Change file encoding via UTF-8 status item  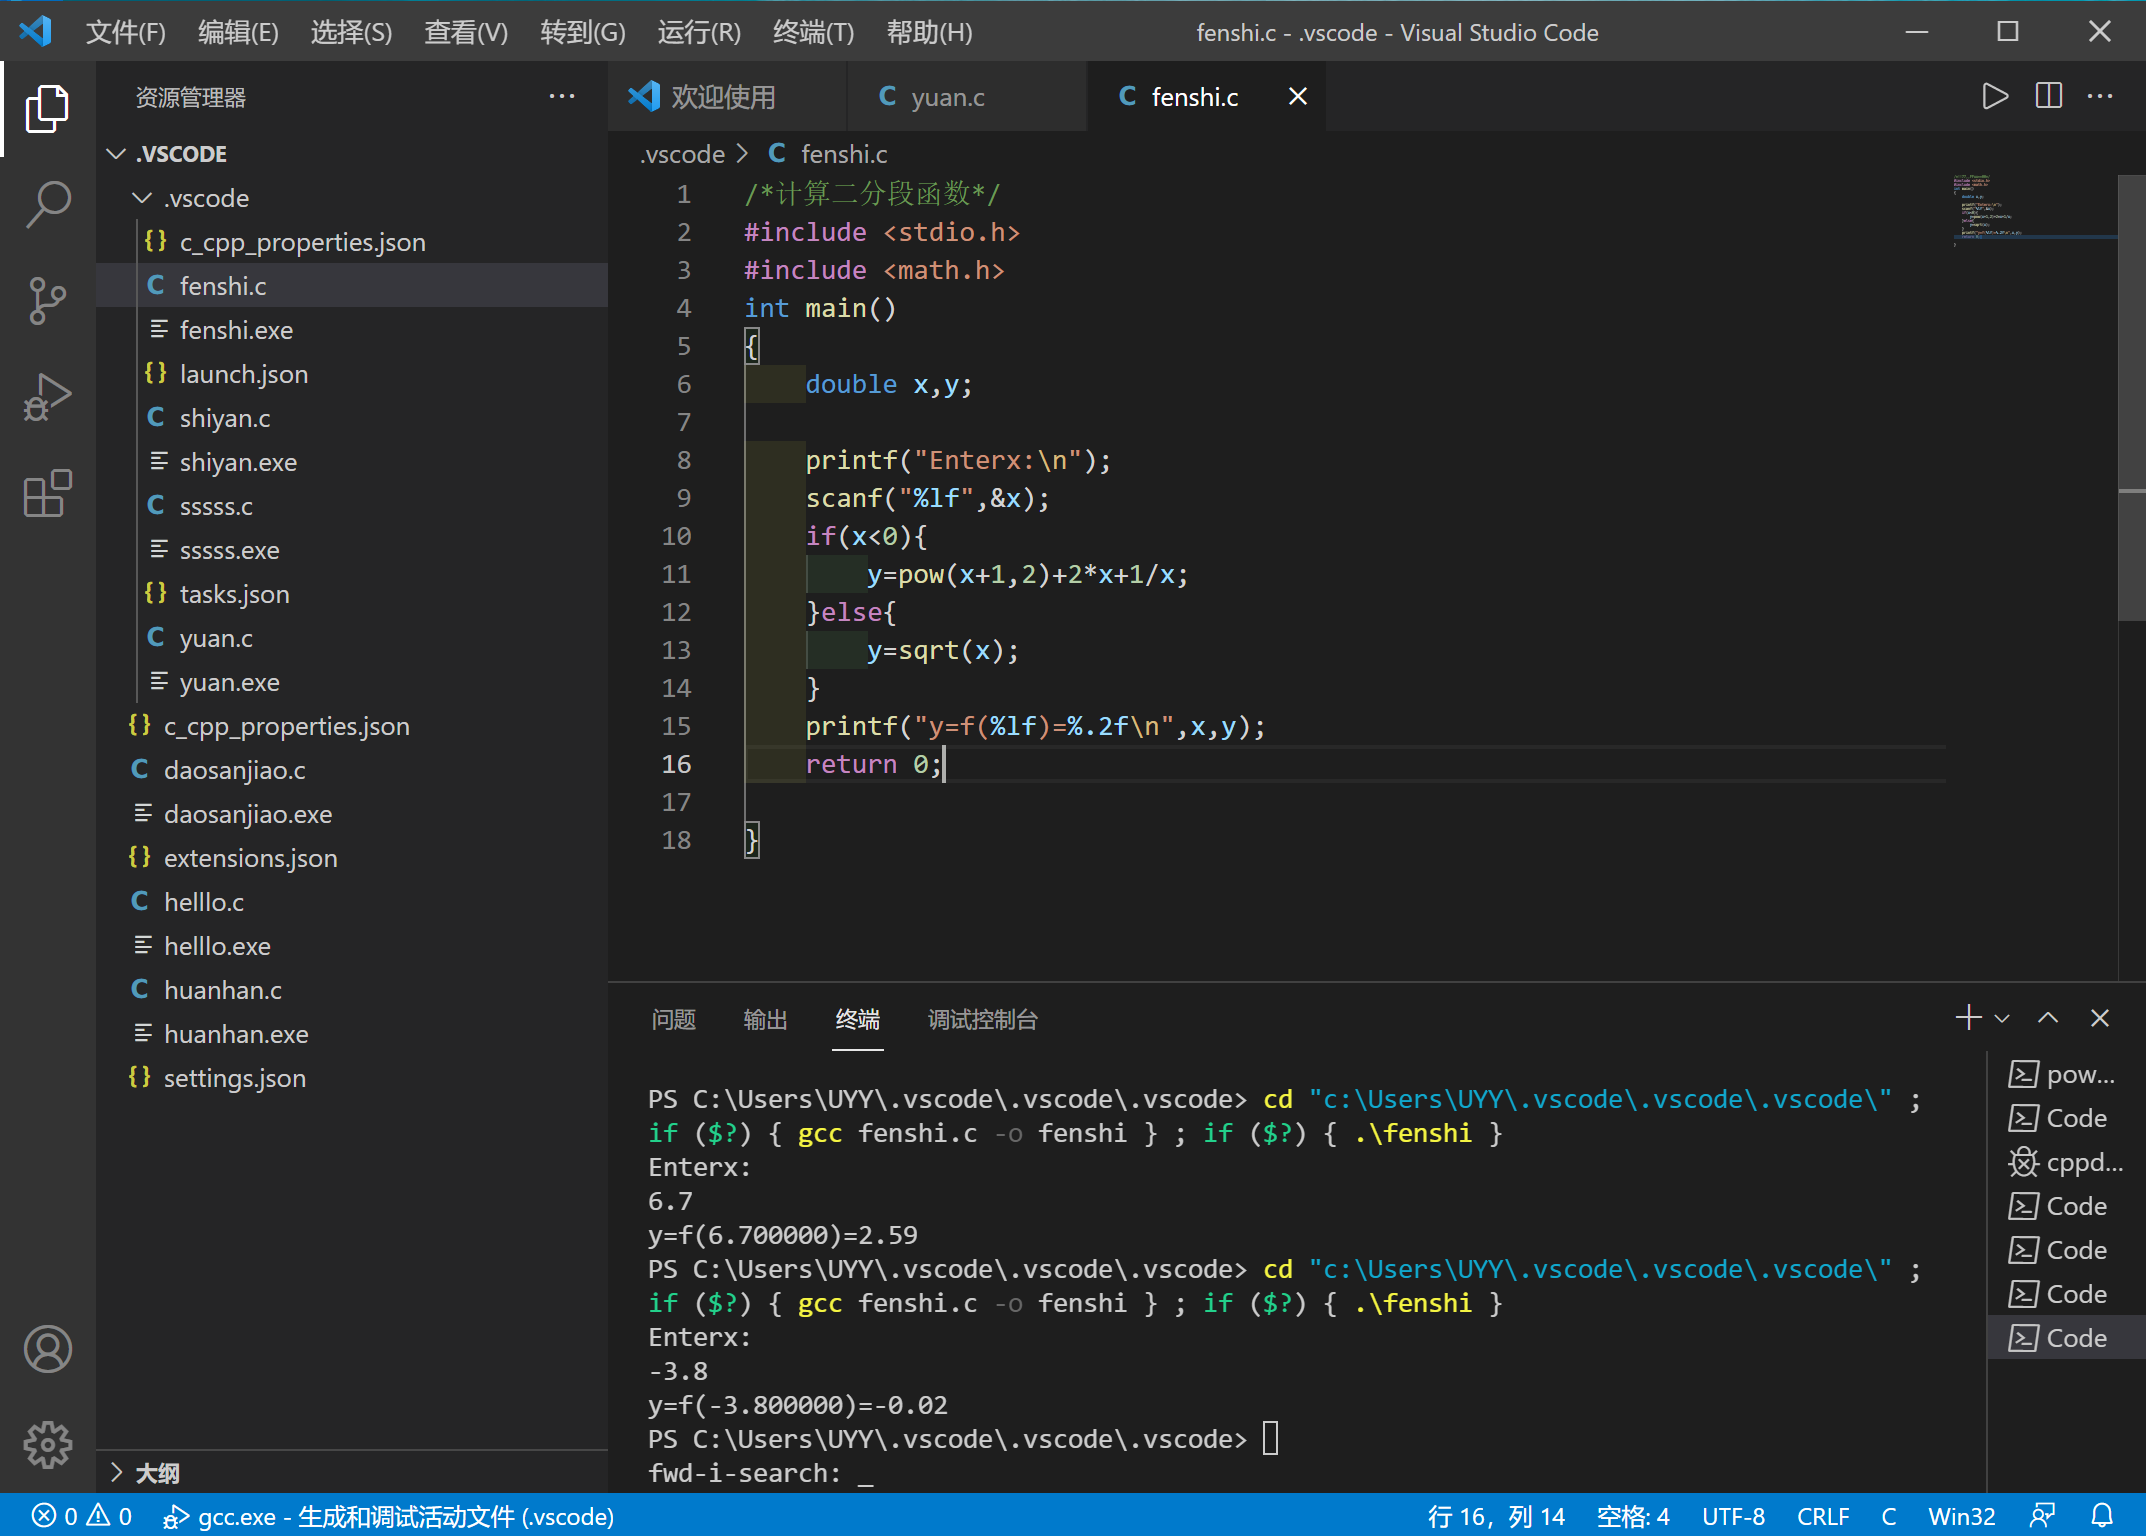point(1733,1516)
